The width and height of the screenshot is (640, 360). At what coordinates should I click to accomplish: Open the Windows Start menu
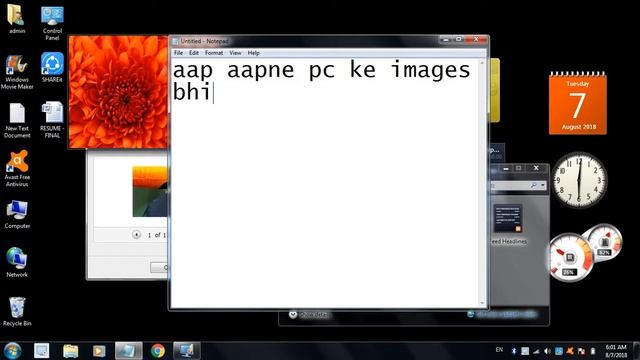[12, 351]
